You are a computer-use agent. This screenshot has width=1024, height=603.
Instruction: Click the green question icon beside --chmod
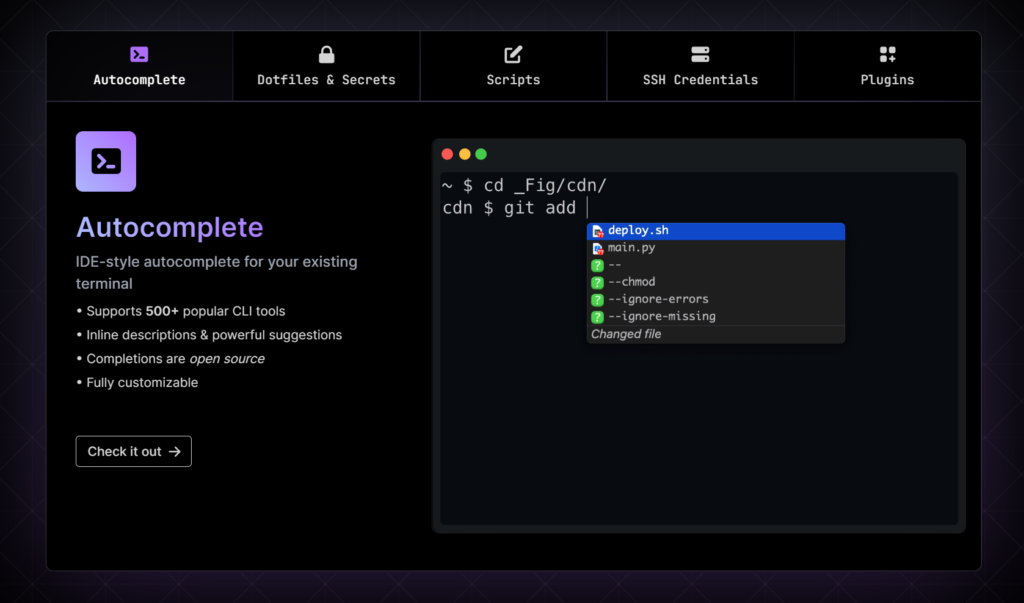tap(597, 283)
